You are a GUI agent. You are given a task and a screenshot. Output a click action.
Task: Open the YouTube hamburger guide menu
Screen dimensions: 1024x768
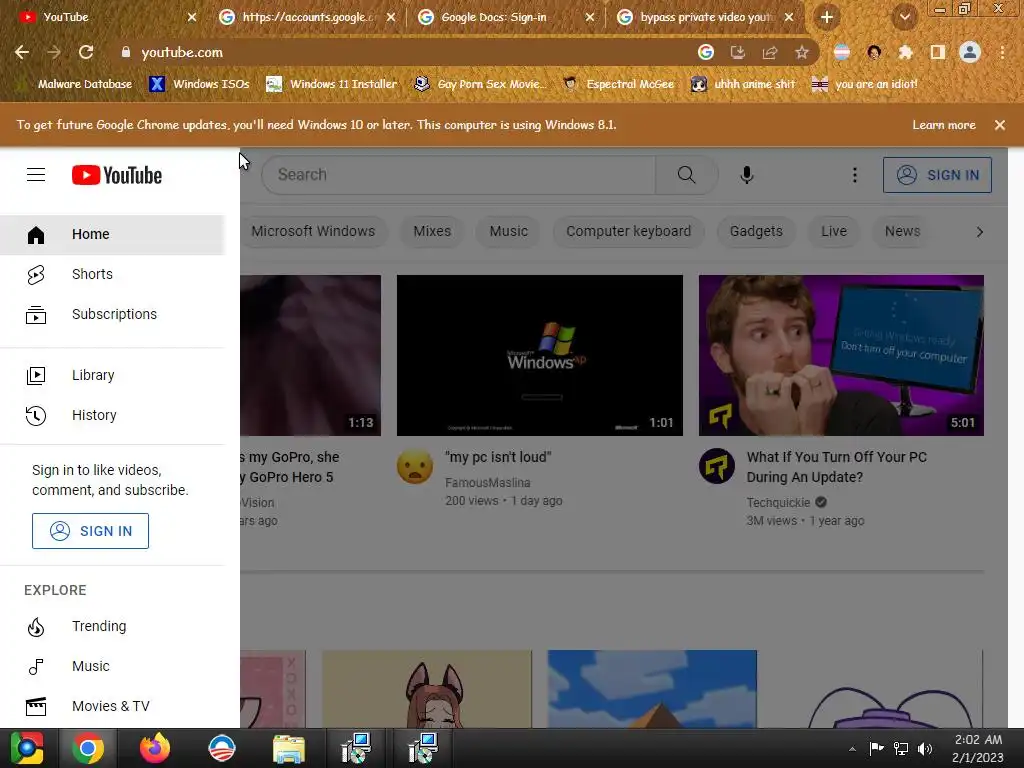point(36,175)
